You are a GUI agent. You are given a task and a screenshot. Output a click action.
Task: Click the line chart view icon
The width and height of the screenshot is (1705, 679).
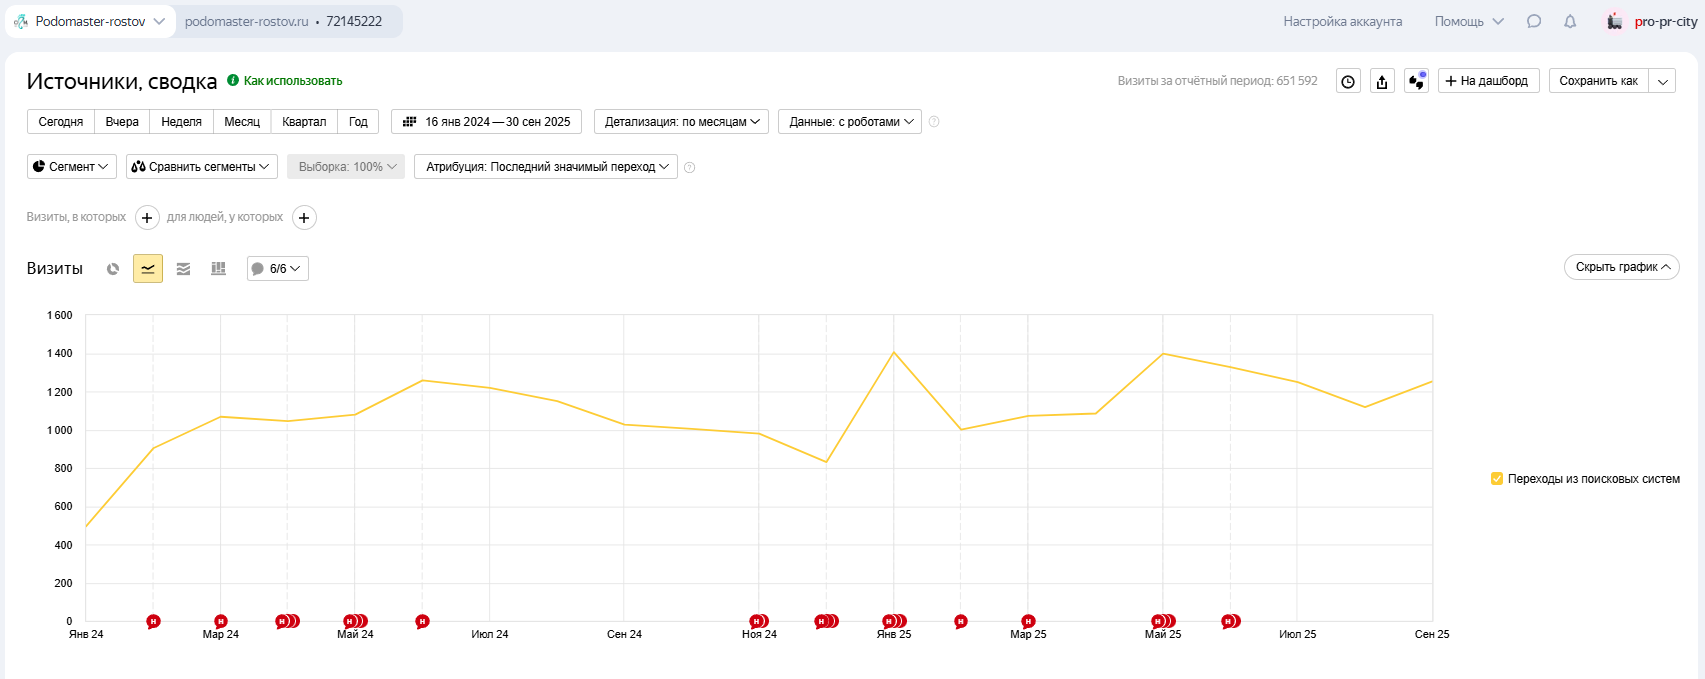pyautogui.click(x=148, y=269)
